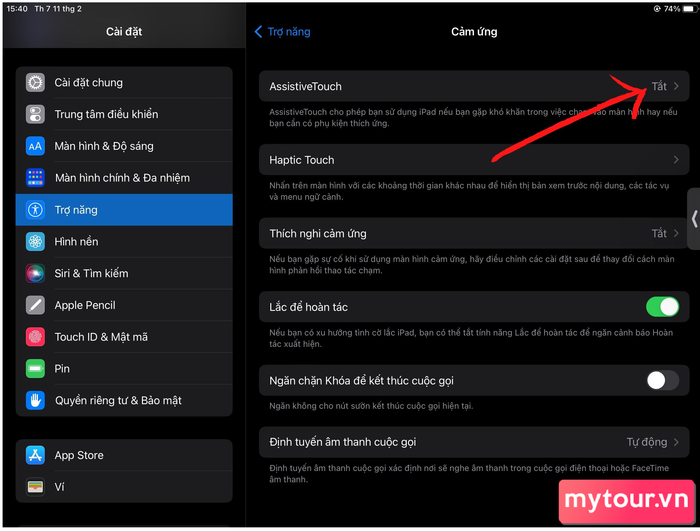
Task: Select Màn hình chính & Đa nhiệm row
Action: 124,178
